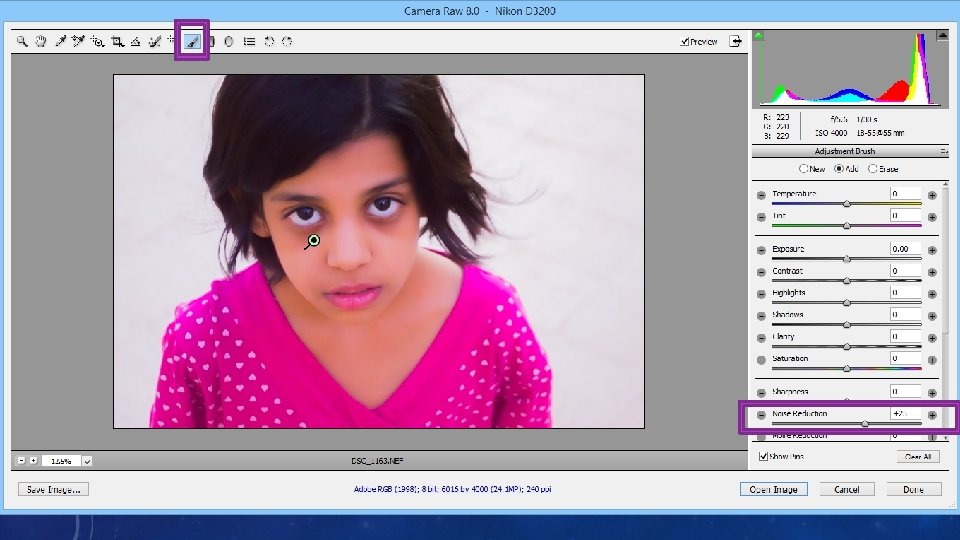Rotate image 90° counterclockwise
Image resolution: width=960 pixels, height=540 pixels.
pyautogui.click(x=269, y=41)
